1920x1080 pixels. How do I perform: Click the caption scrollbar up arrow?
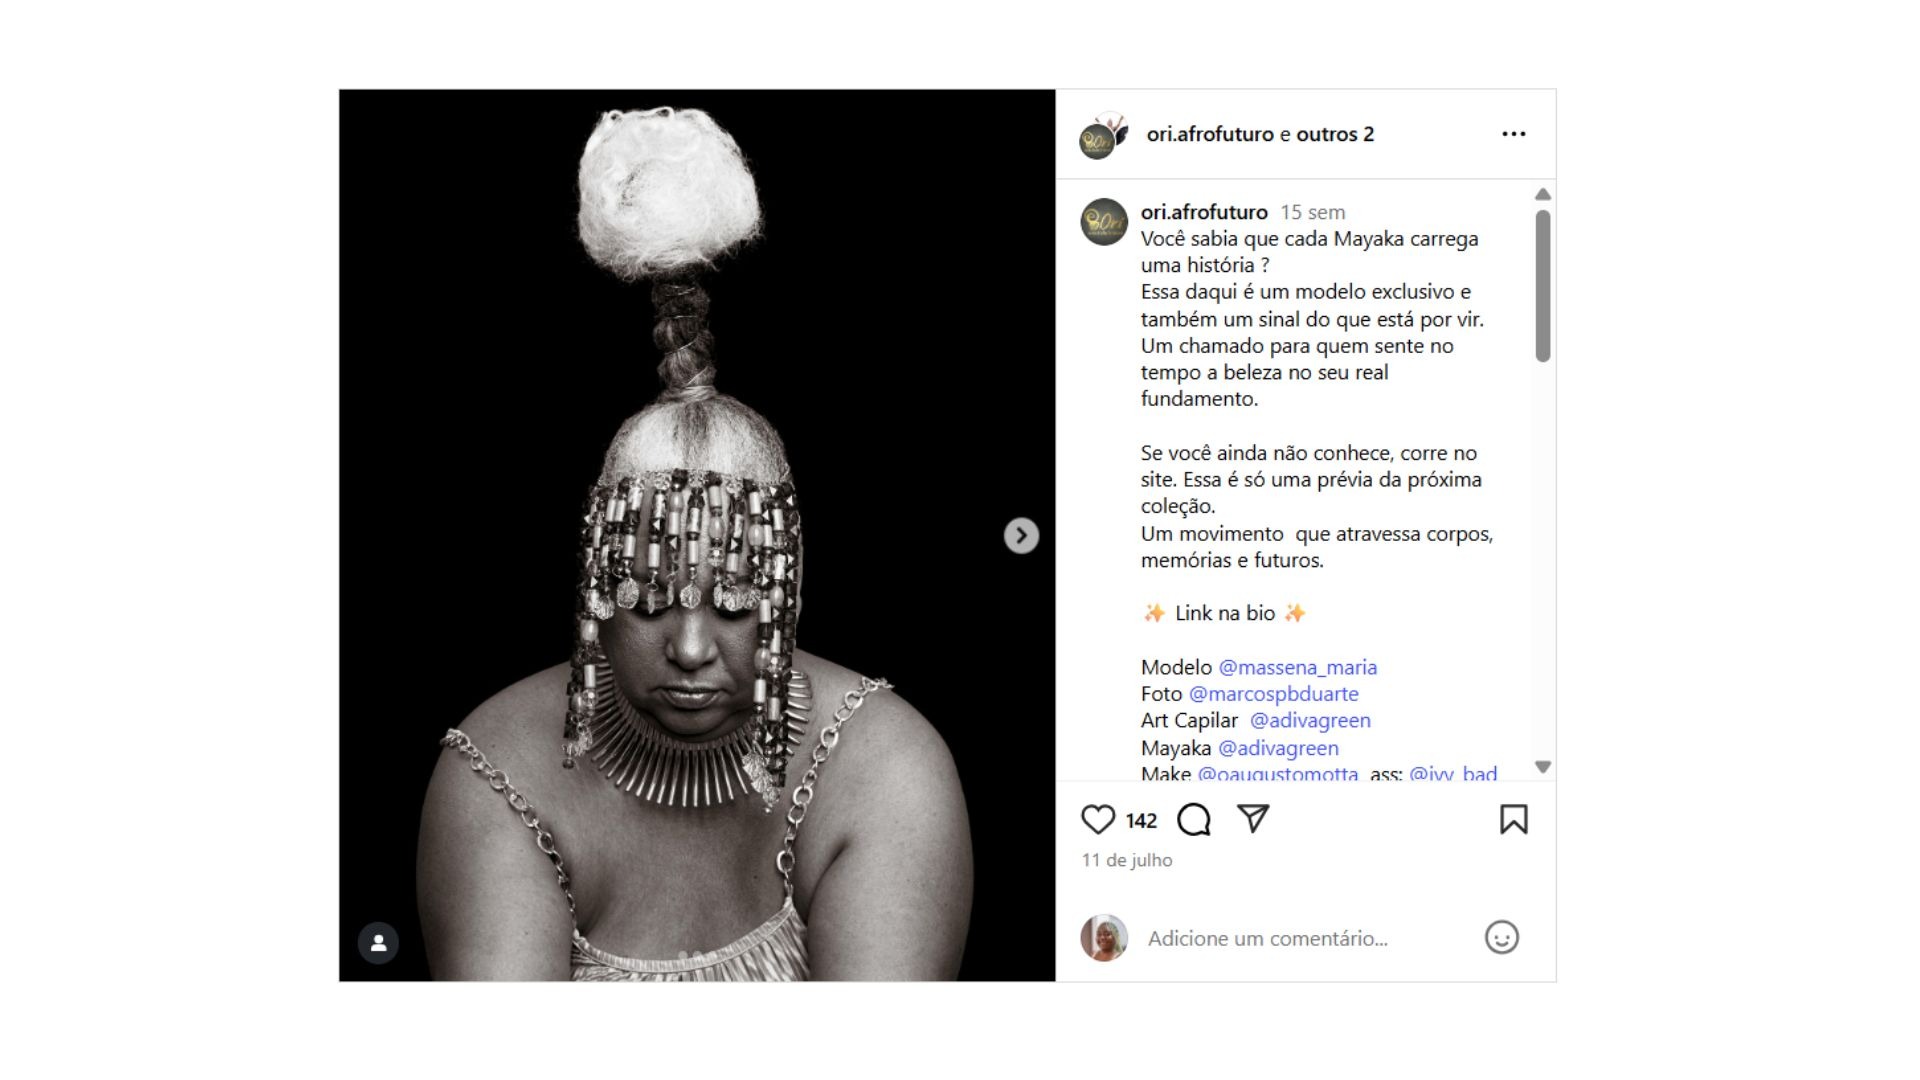click(x=1543, y=194)
